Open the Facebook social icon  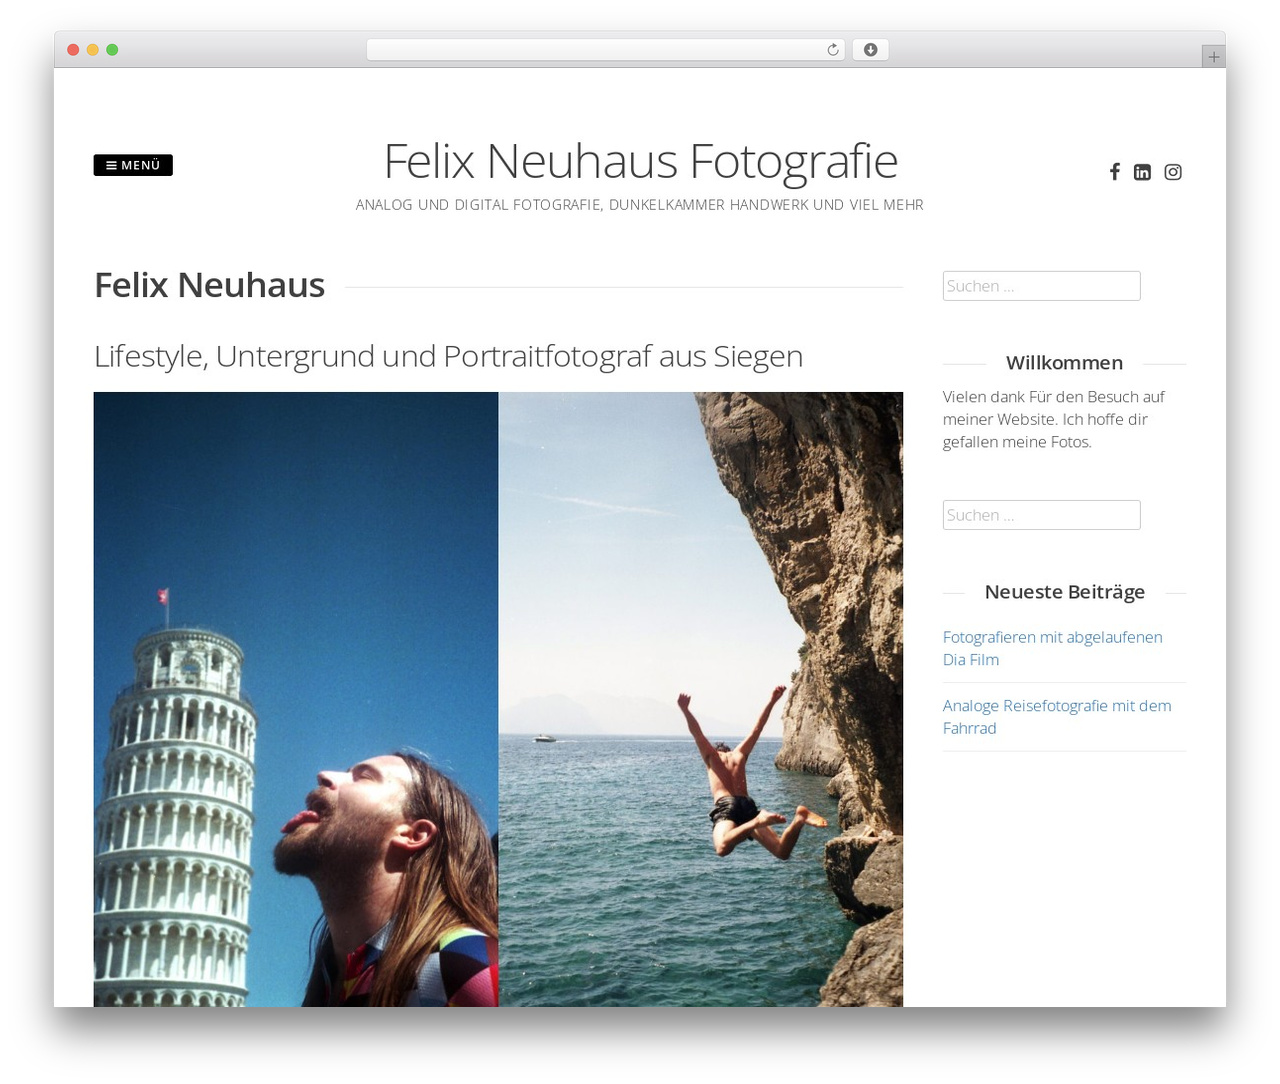coord(1114,172)
